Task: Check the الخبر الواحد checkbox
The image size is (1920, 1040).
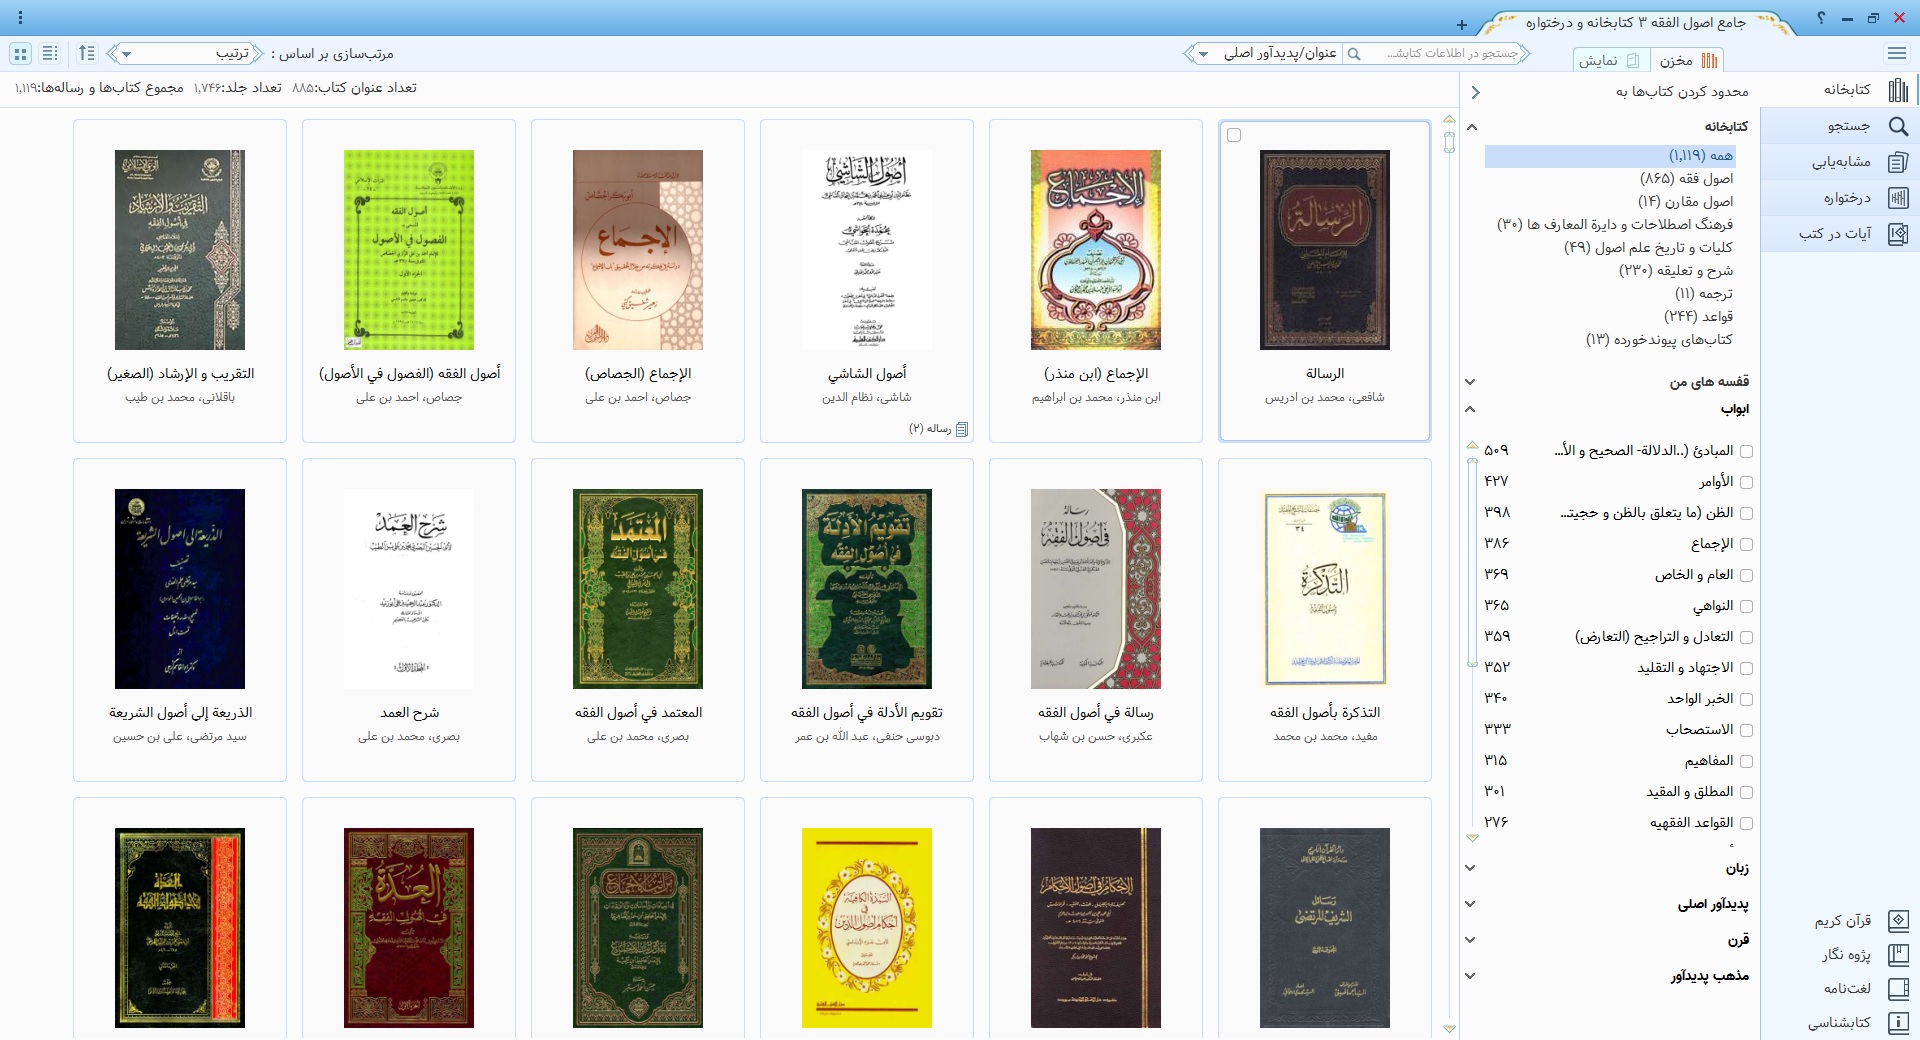Action: [x=1746, y=699]
